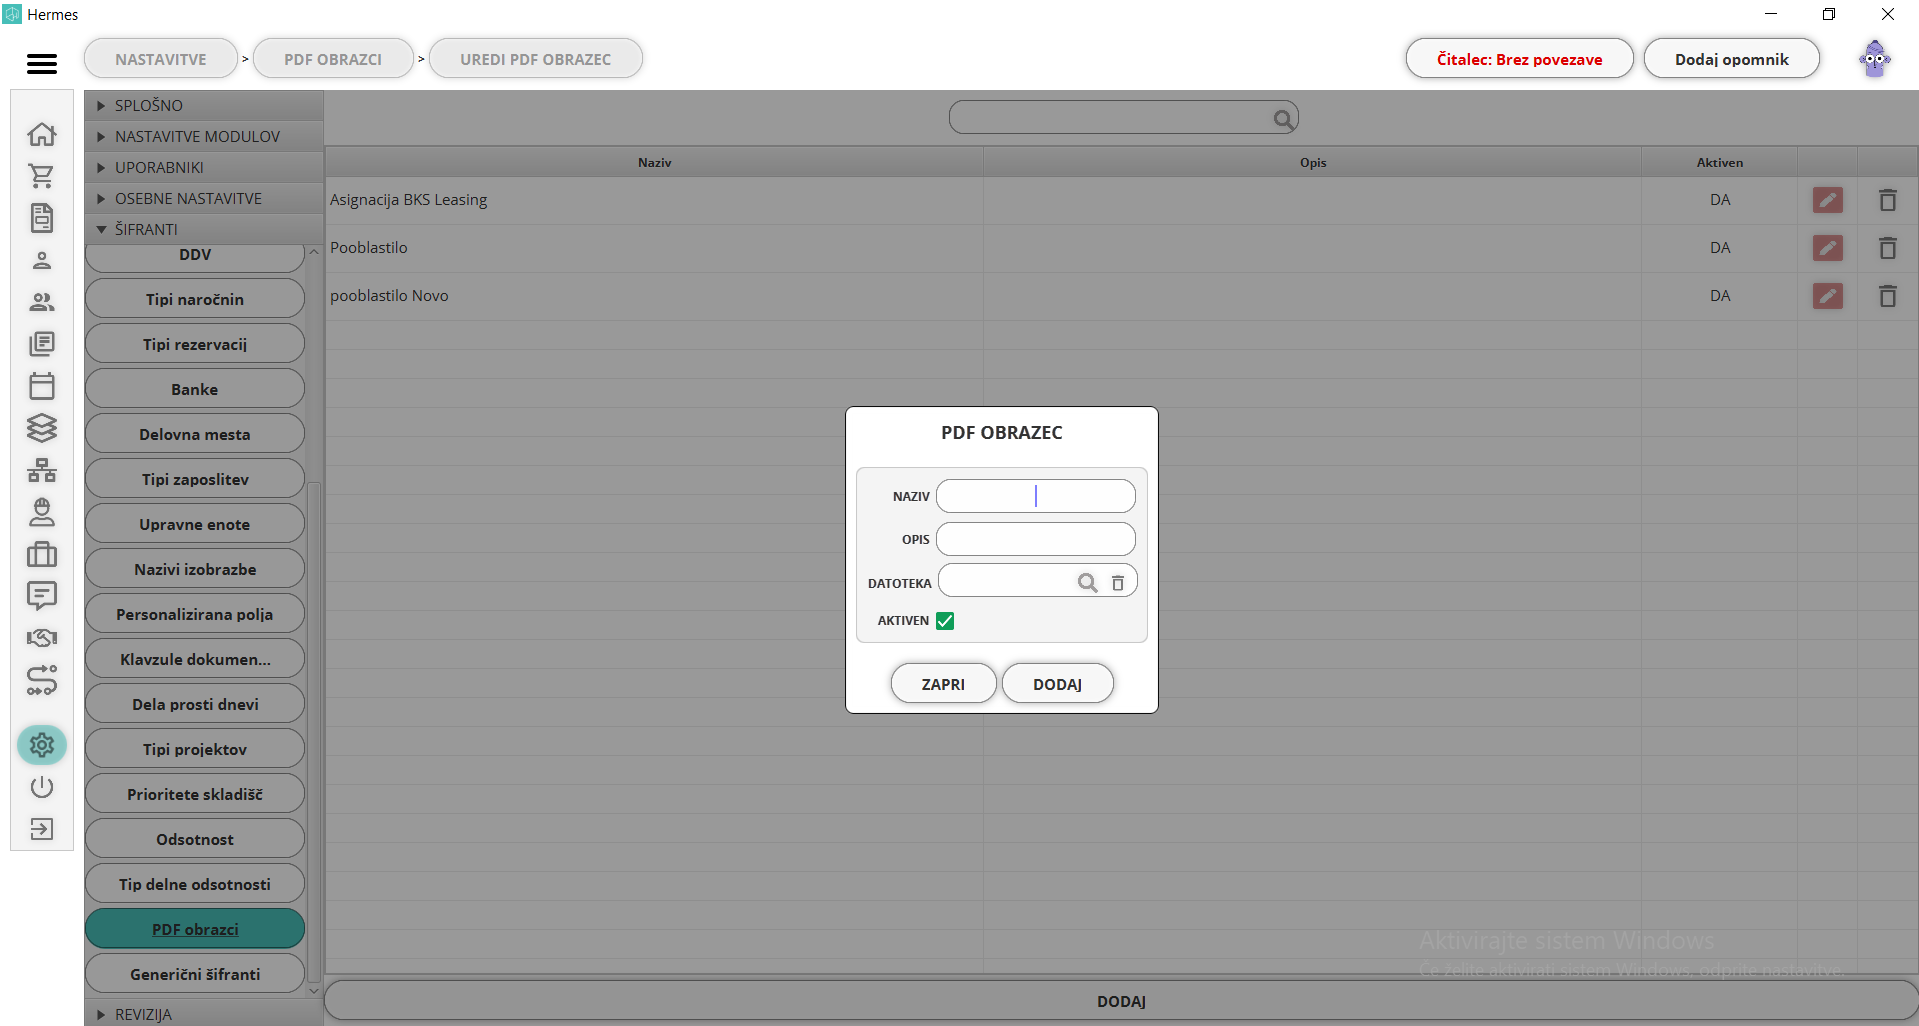Screen dimensions: 1919x1026
Task: Edit the Pooblastilo row
Action: [1828, 248]
